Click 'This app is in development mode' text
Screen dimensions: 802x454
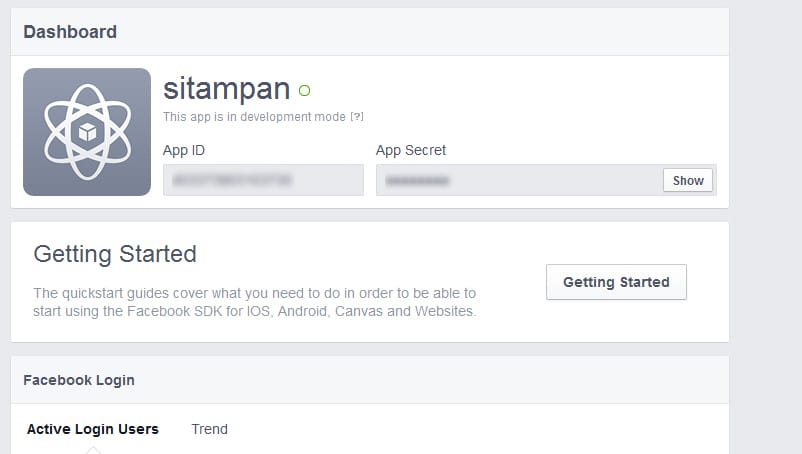tap(254, 117)
